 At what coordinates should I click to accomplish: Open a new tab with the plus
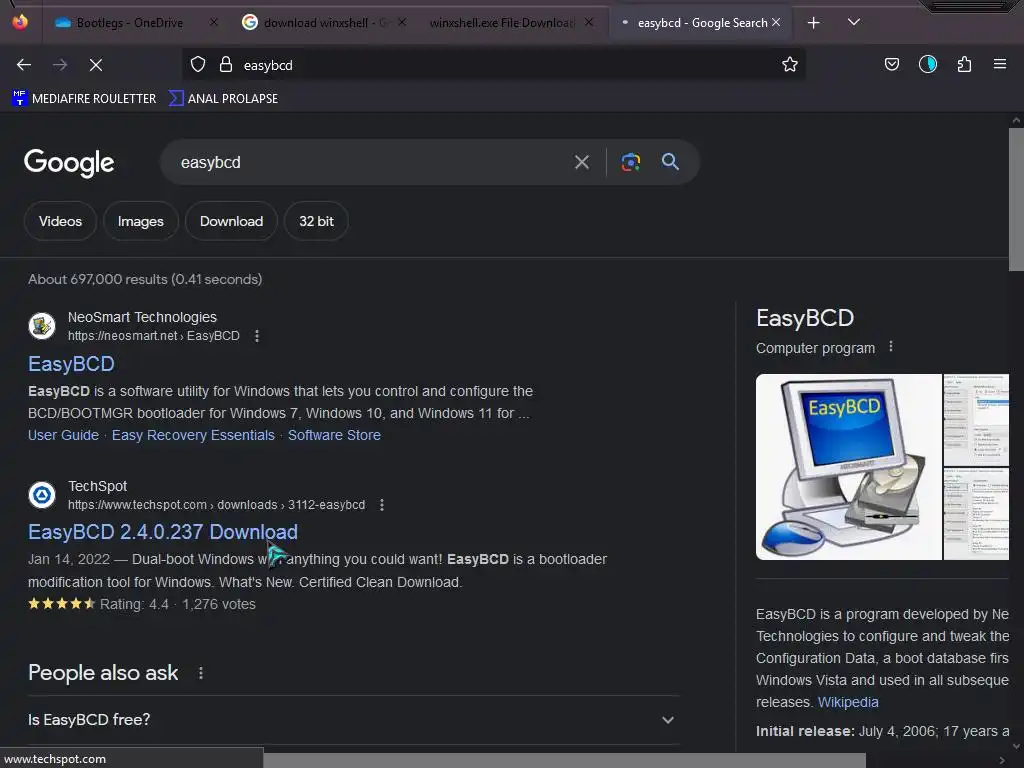(x=814, y=23)
